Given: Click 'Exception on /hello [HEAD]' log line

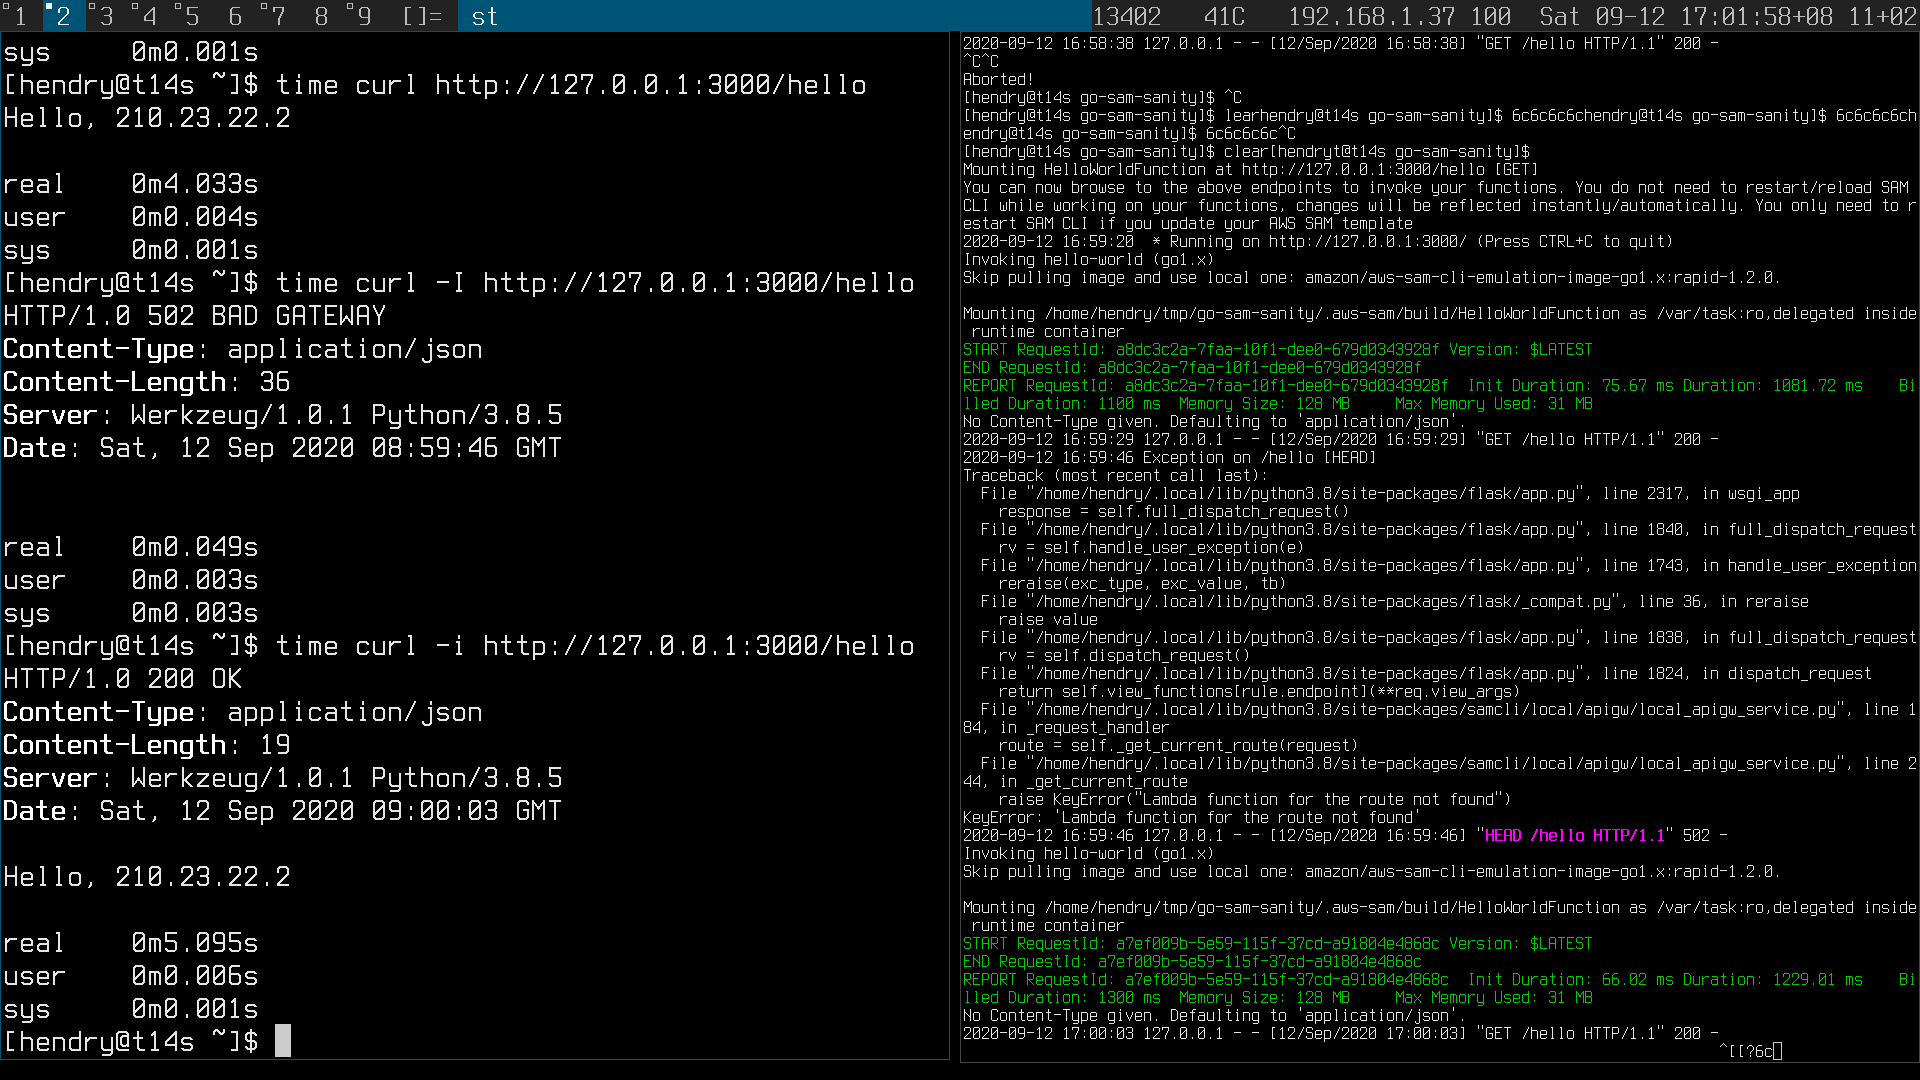Looking at the screenshot, I should coord(1169,458).
